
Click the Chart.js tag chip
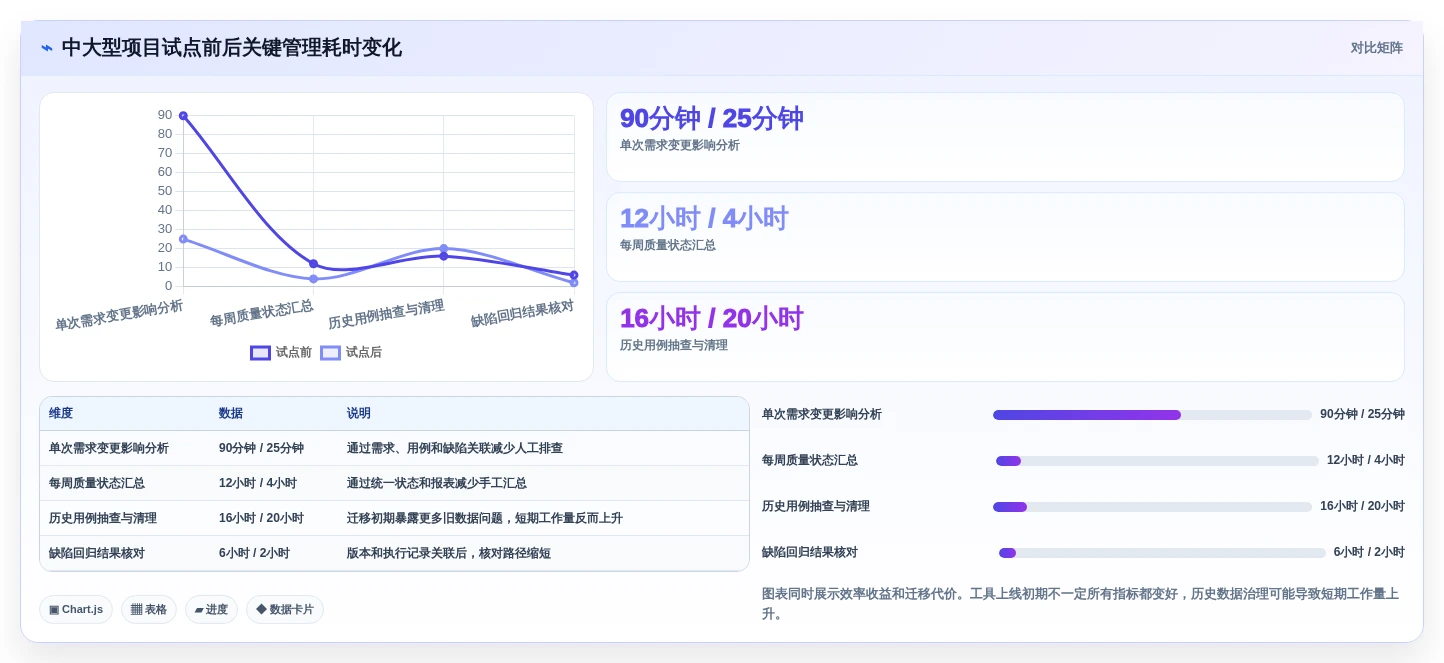[x=76, y=609]
